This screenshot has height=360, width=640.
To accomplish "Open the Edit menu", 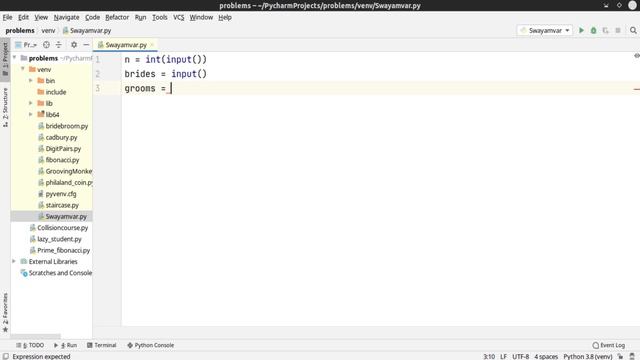I will click(23, 17).
